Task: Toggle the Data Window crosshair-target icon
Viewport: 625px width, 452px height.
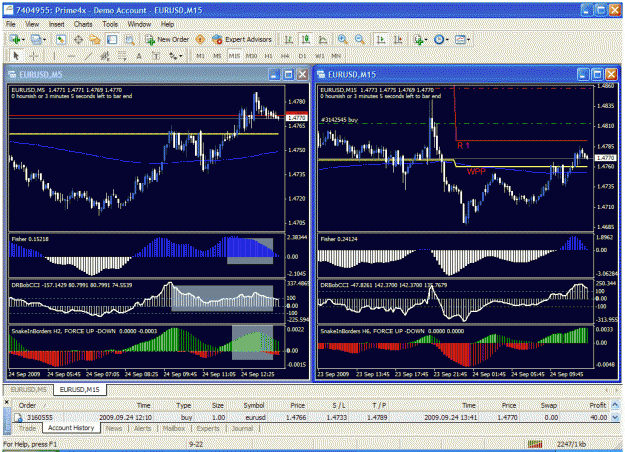Action: tap(78, 39)
